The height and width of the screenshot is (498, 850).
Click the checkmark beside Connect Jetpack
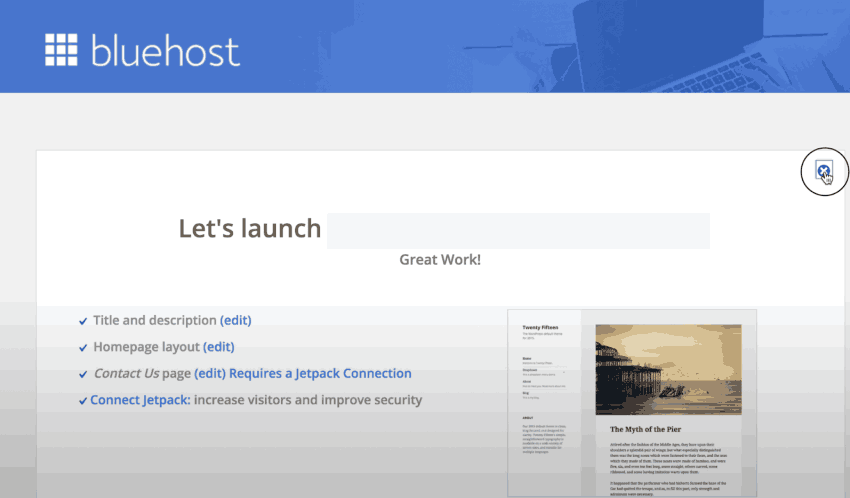pos(83,401)
